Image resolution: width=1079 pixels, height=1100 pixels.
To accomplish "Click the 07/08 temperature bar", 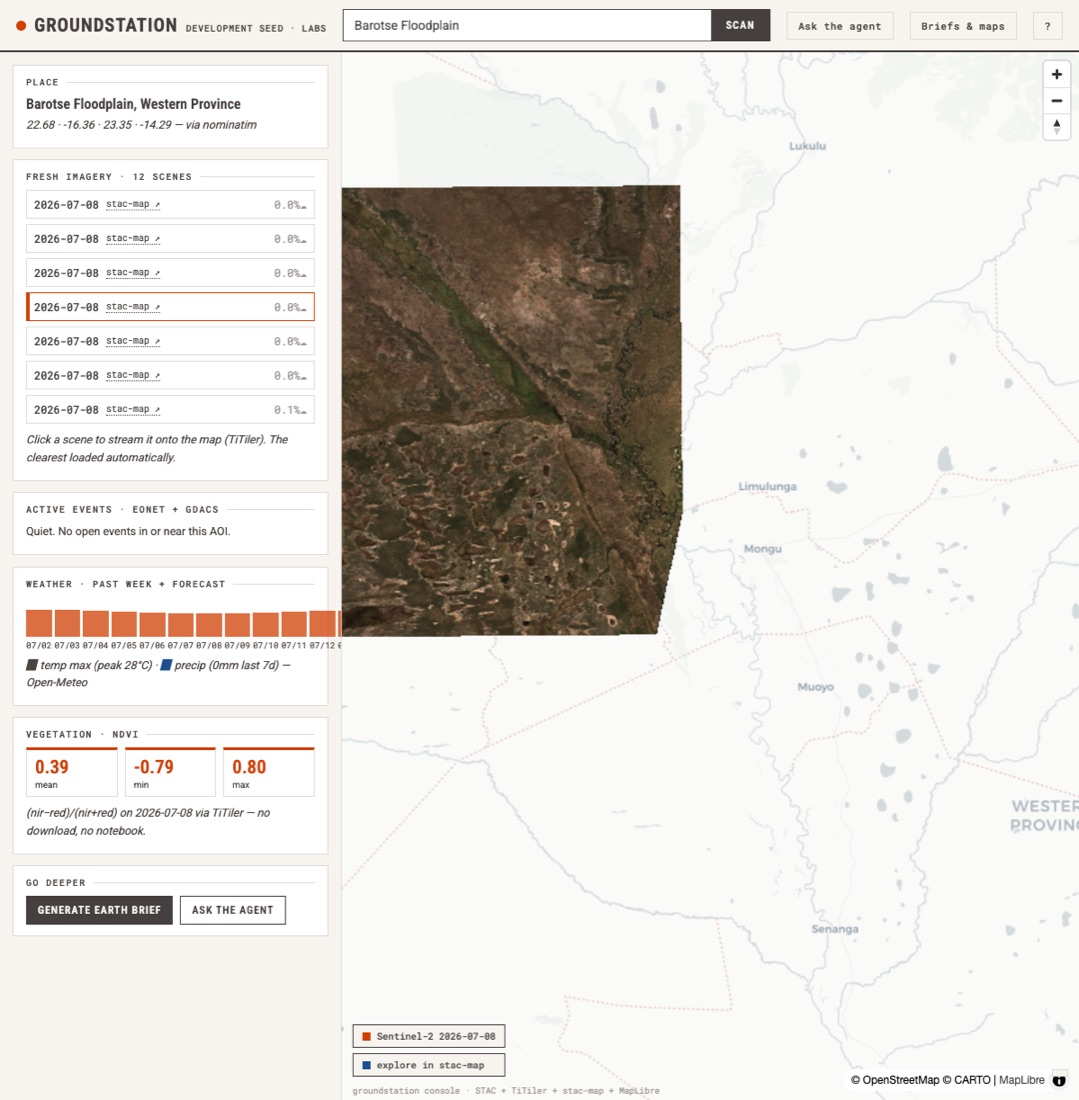I will click(209, 624).
